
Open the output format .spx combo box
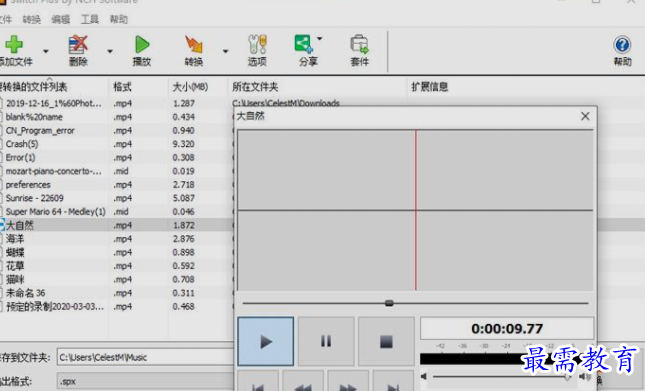tap(145, 382)
